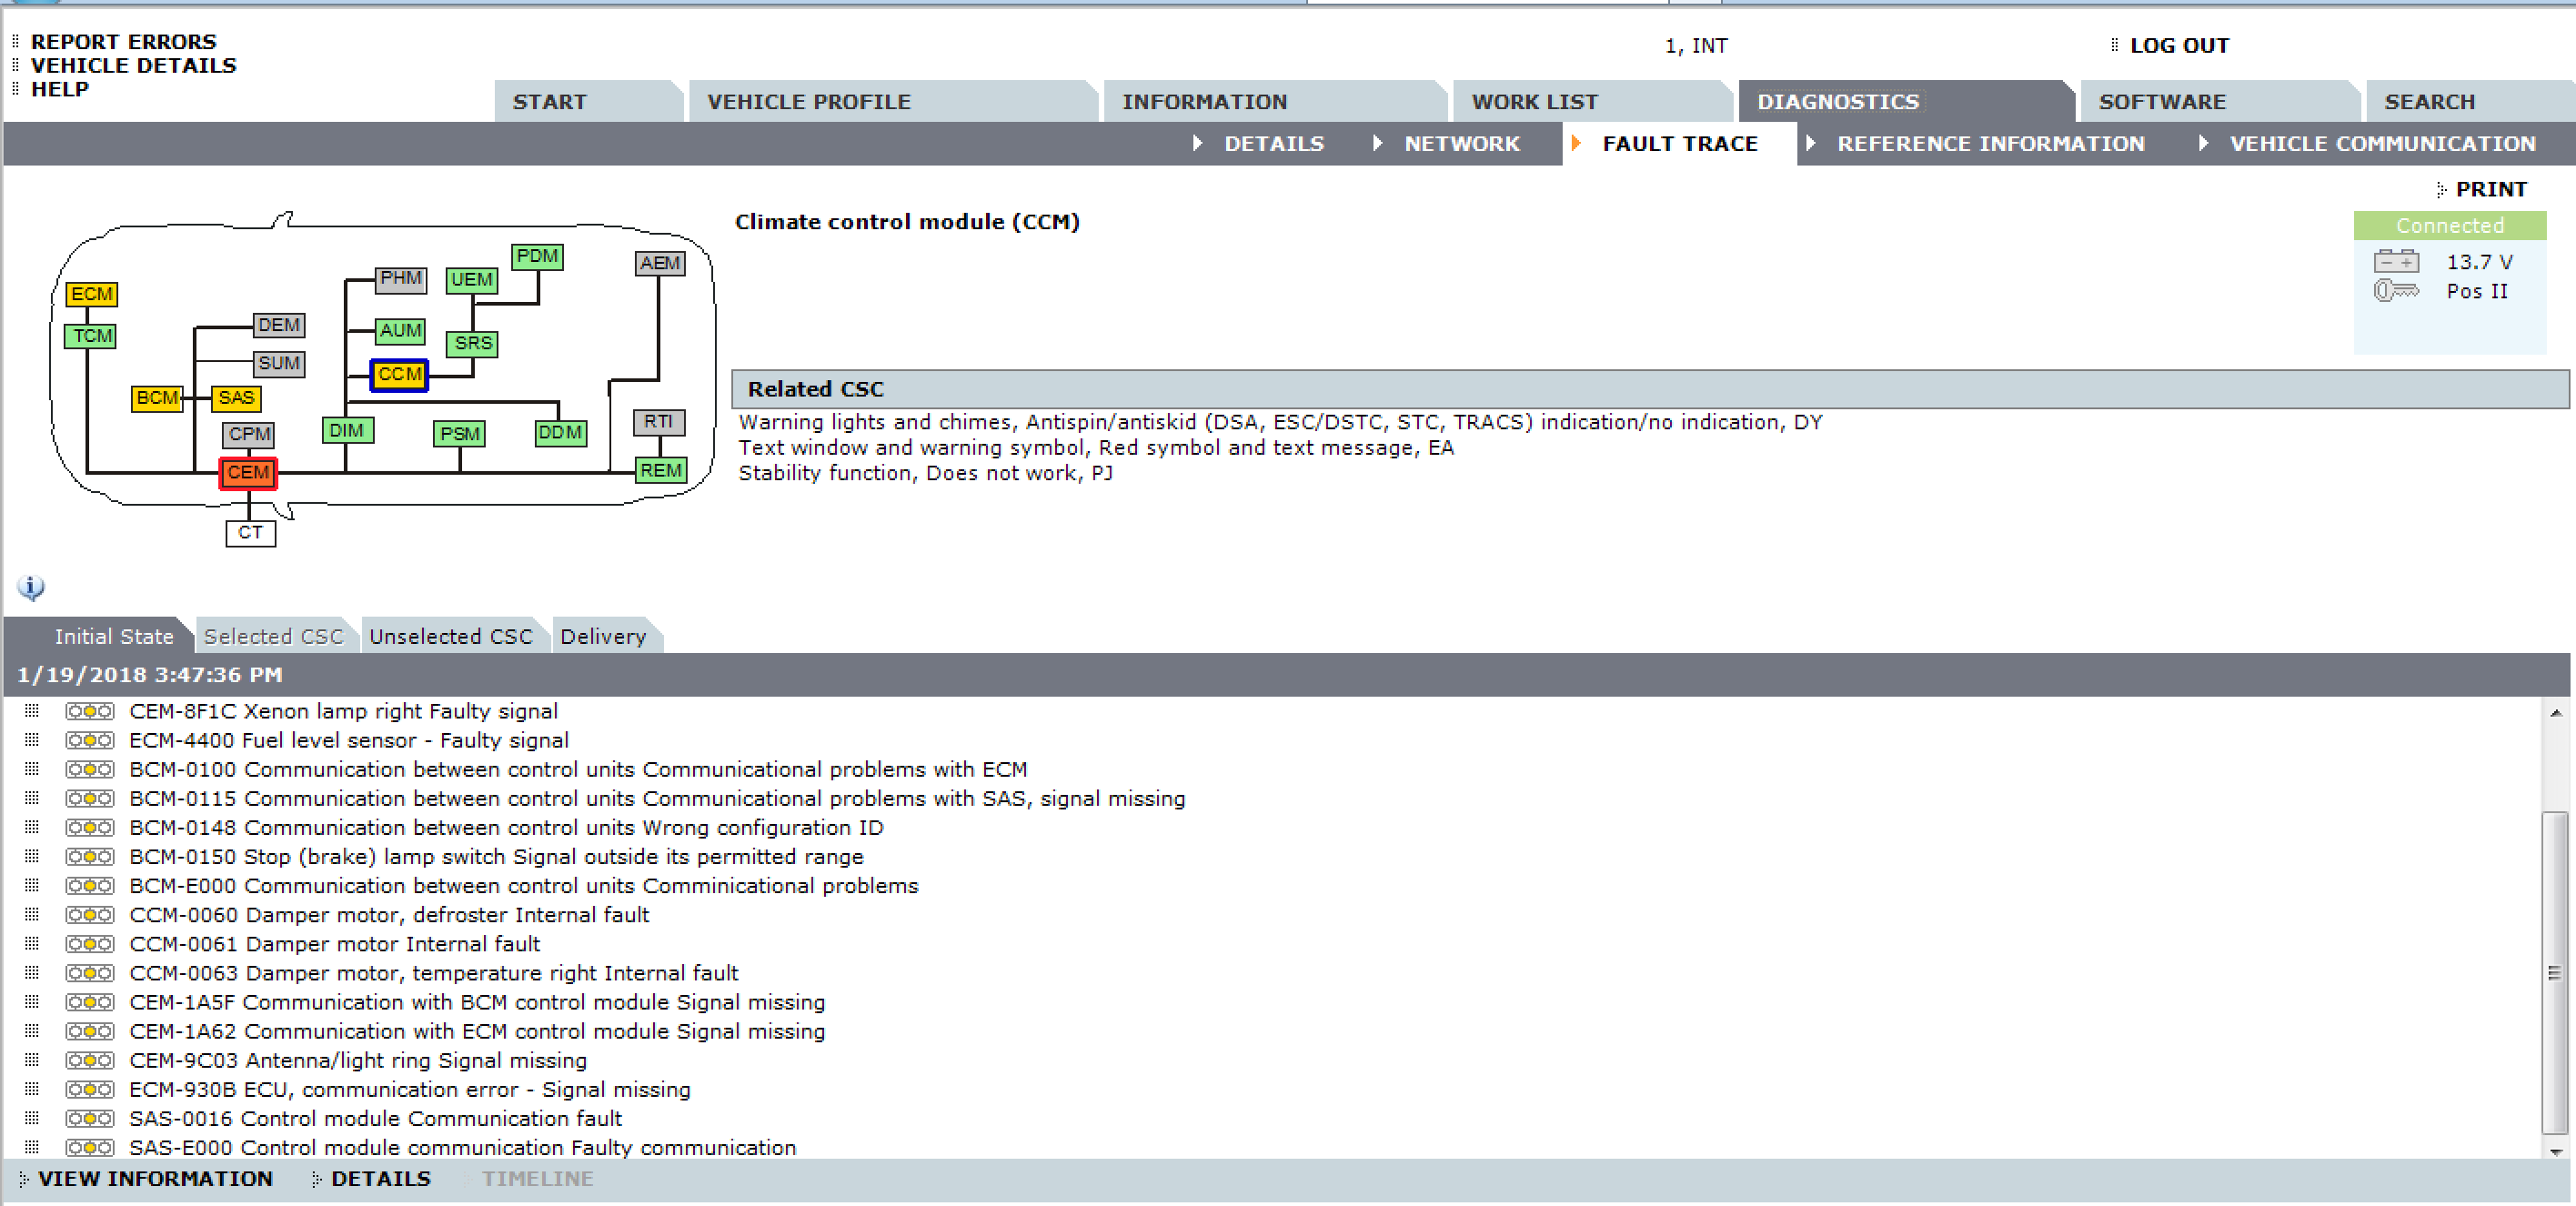Open the SOFTWARE main tab
This screenshot has width=2576, height=1206.
point(2162,102)
